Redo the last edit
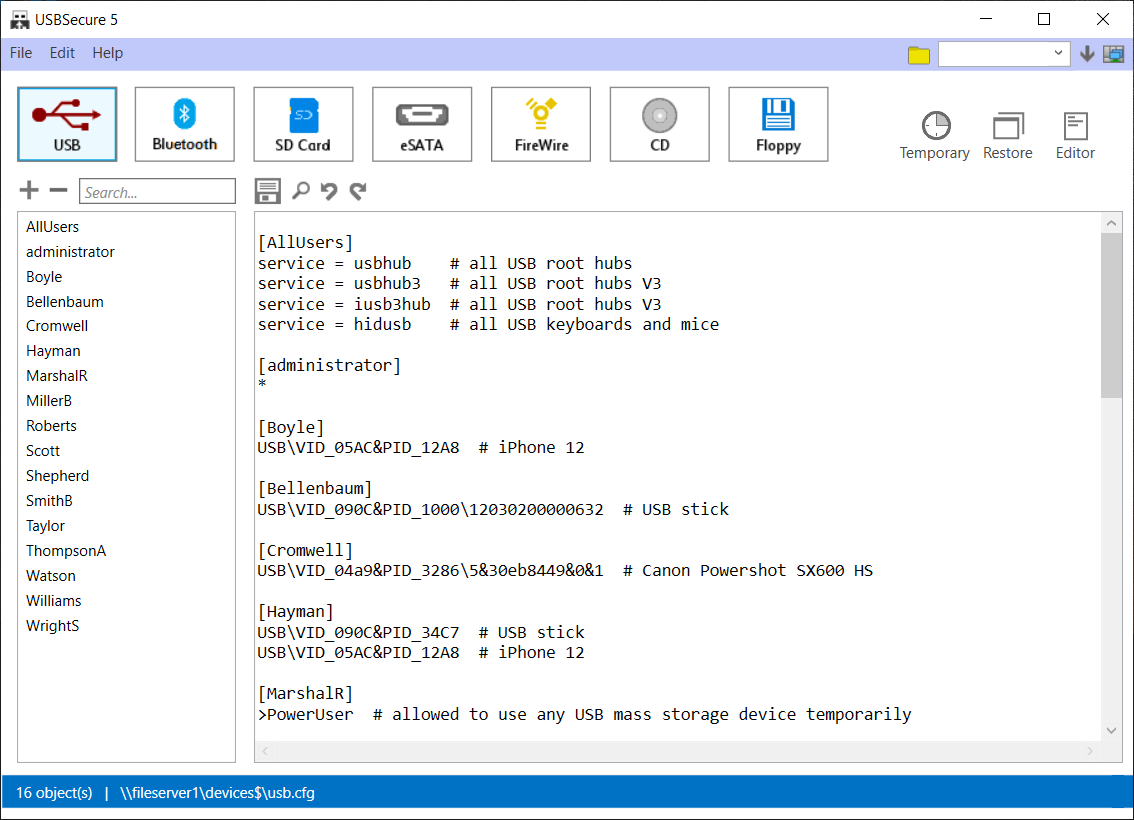Viewport: 1134px width, 820px height. [358, 191]
